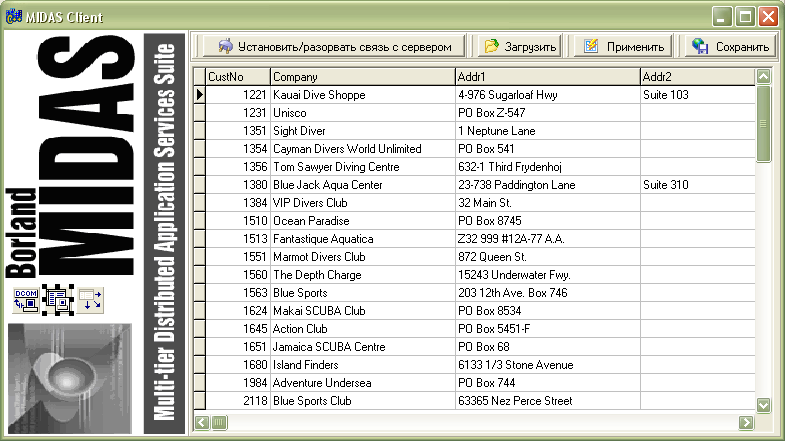This screenshot has width=785, height=441.
Task: Click the horizontal scrollbar right arrow
Action: click(746, 422)
